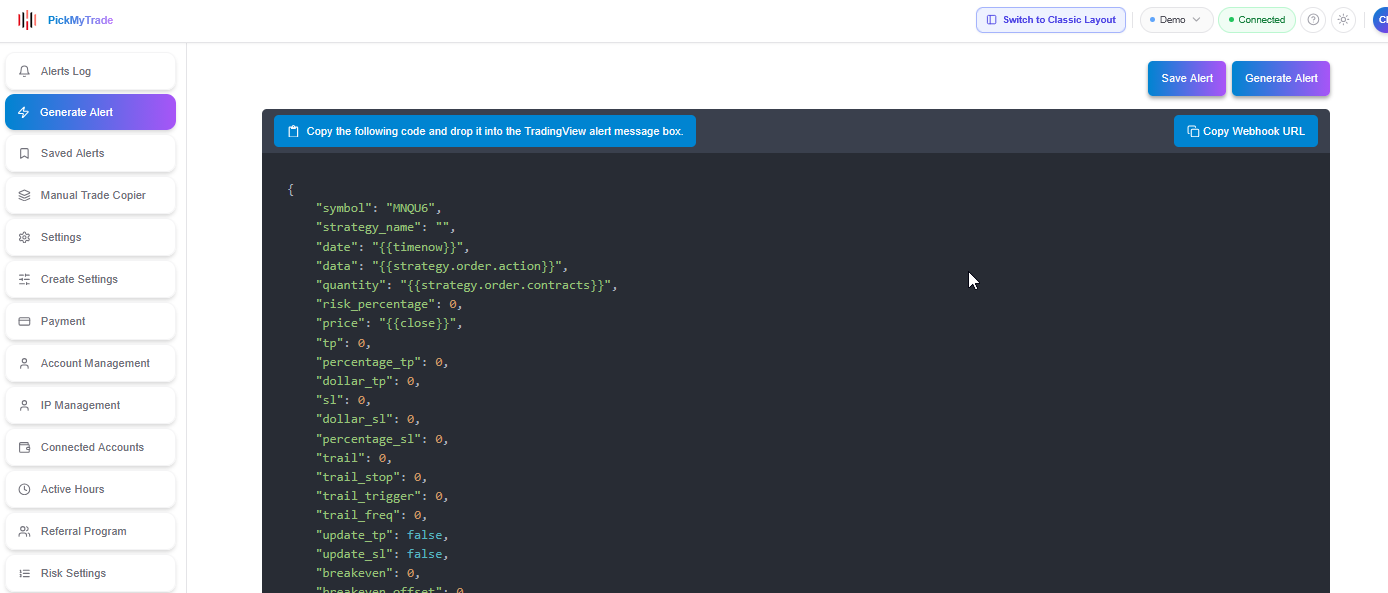The height and width of the screenshot is (593, 1388).
Task: Click the bookmark icon beside Saved Alerts
Action: [x=24, y=153]
